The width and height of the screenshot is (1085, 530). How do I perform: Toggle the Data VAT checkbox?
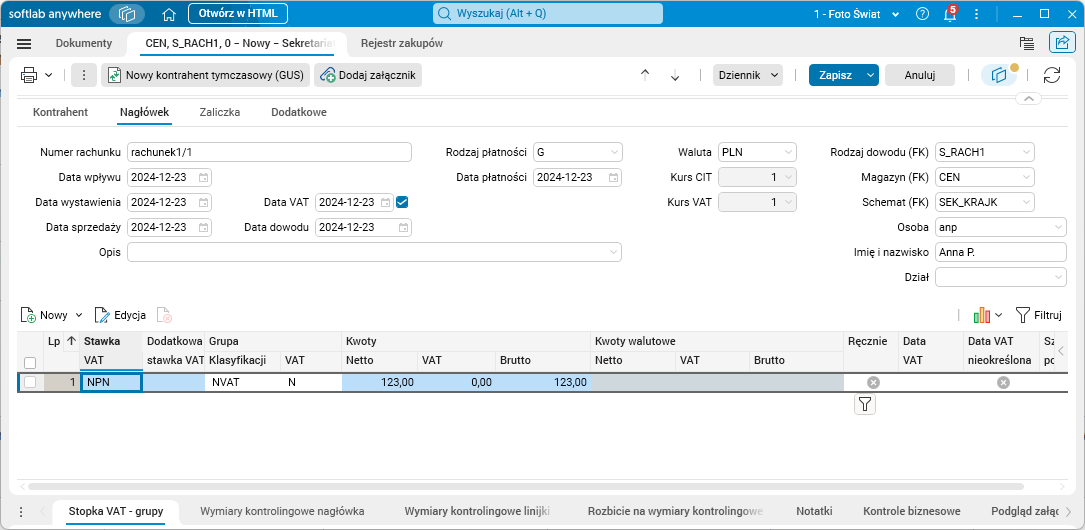click(x=402, y=202)
